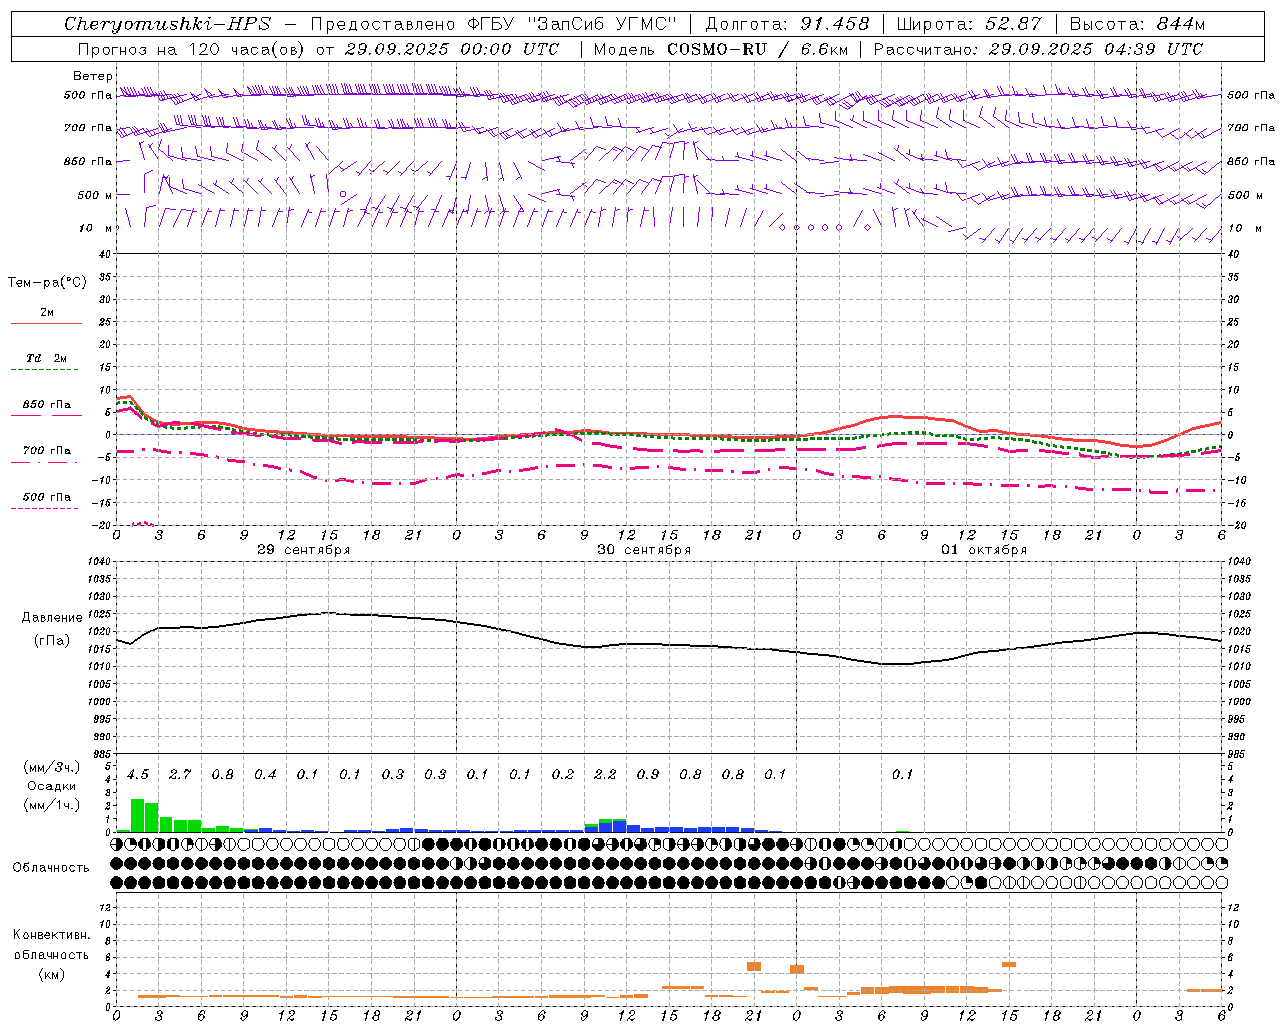Click the 2.2 precipitation value
This screenshot has height=1024, width=1280.
tap(605, 775)
